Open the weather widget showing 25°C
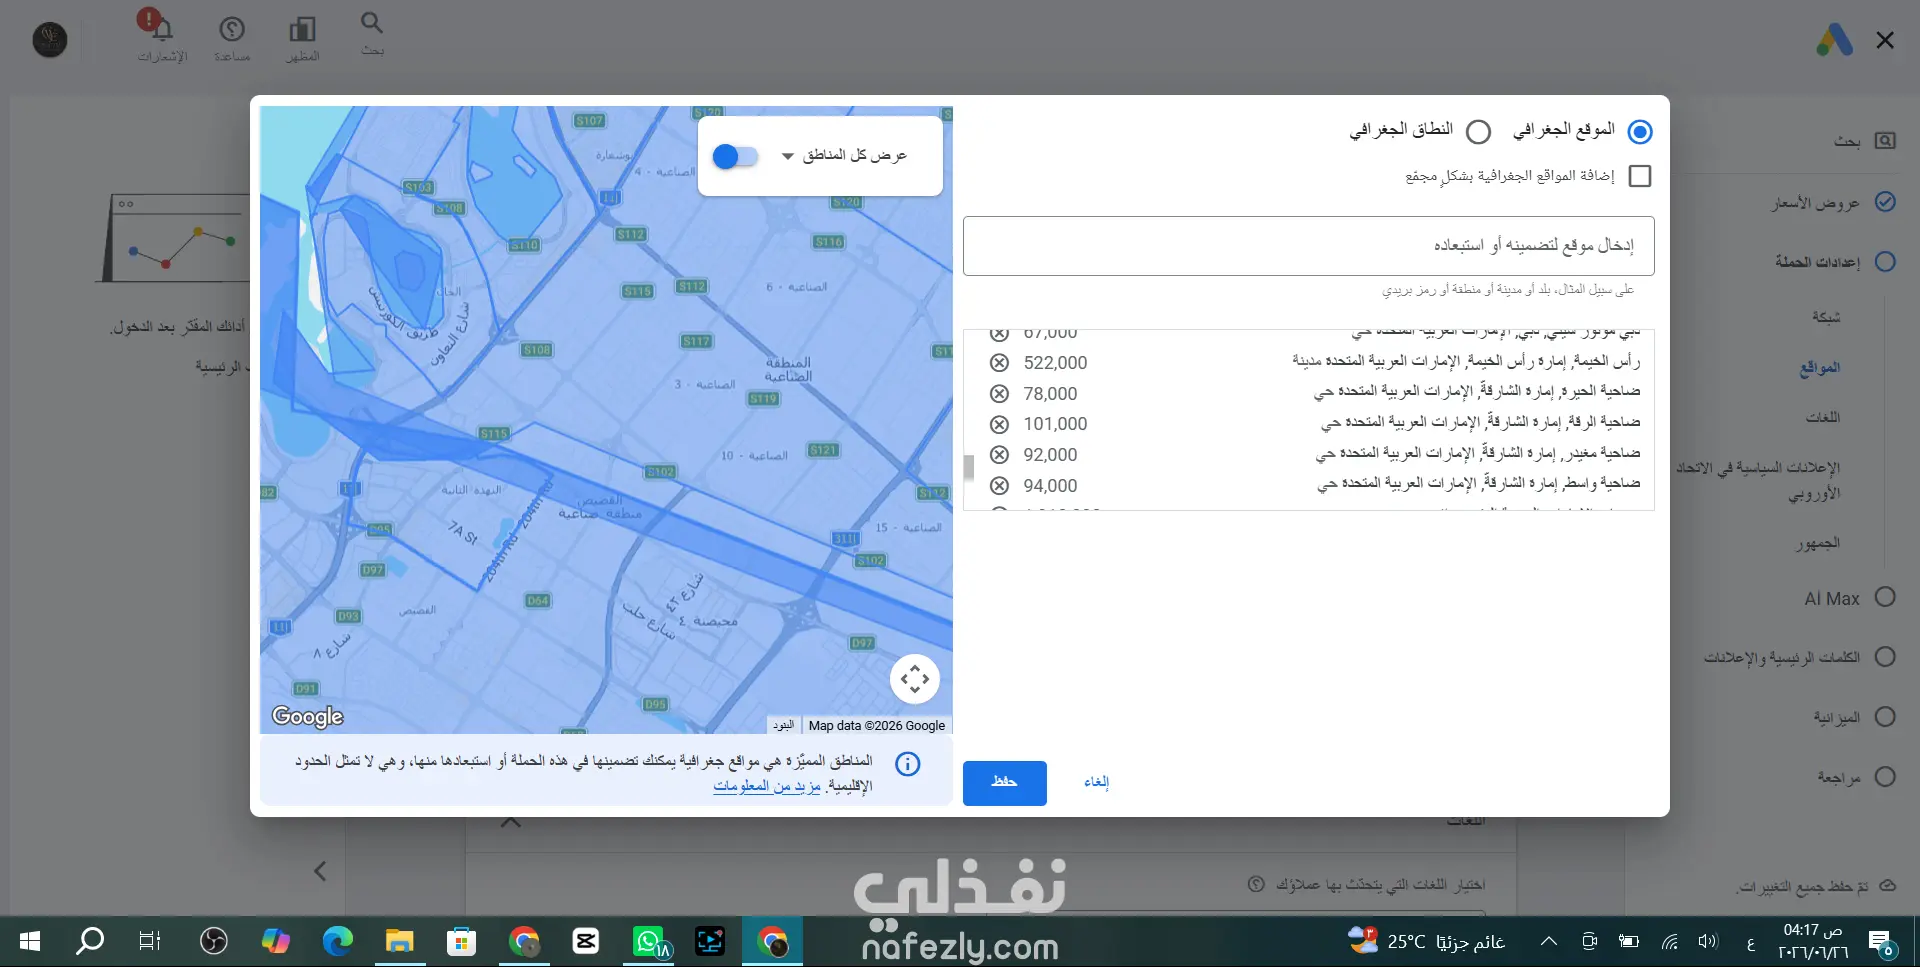The width and height of the screenshot is (1920, 967). 1428,941
